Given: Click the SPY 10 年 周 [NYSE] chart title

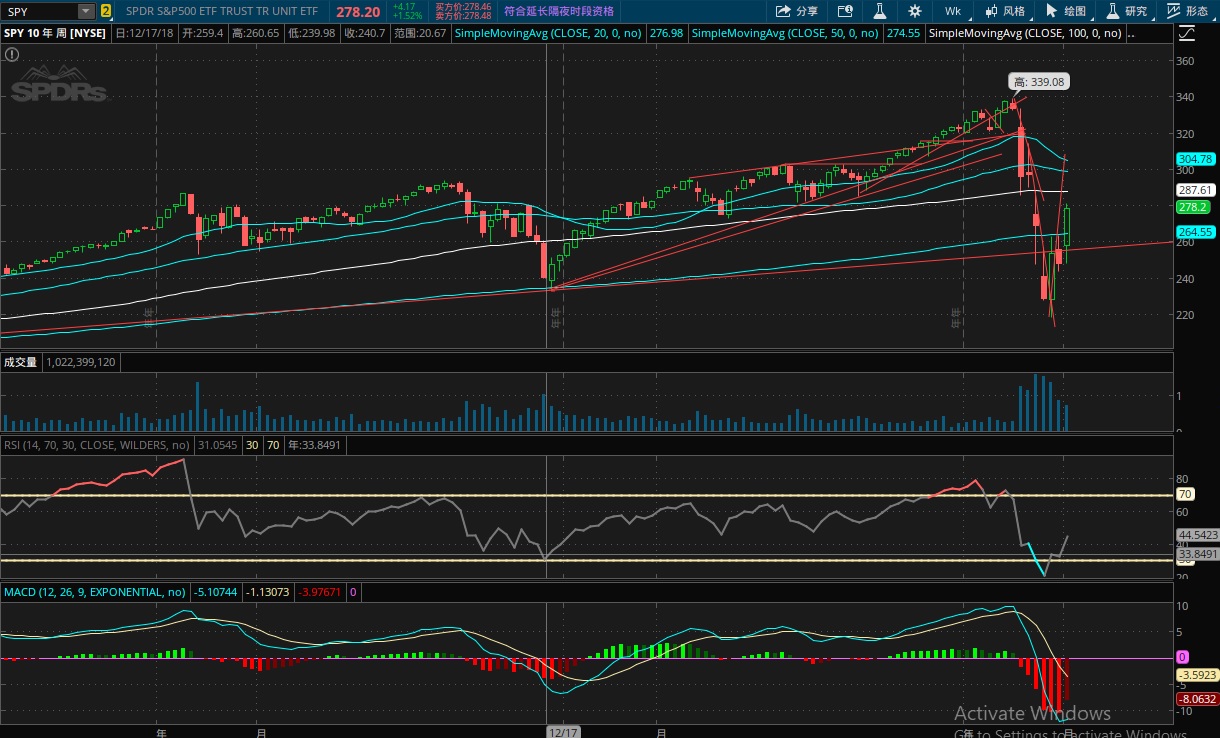Looking at the screenshot, I should tap(56, 33).
